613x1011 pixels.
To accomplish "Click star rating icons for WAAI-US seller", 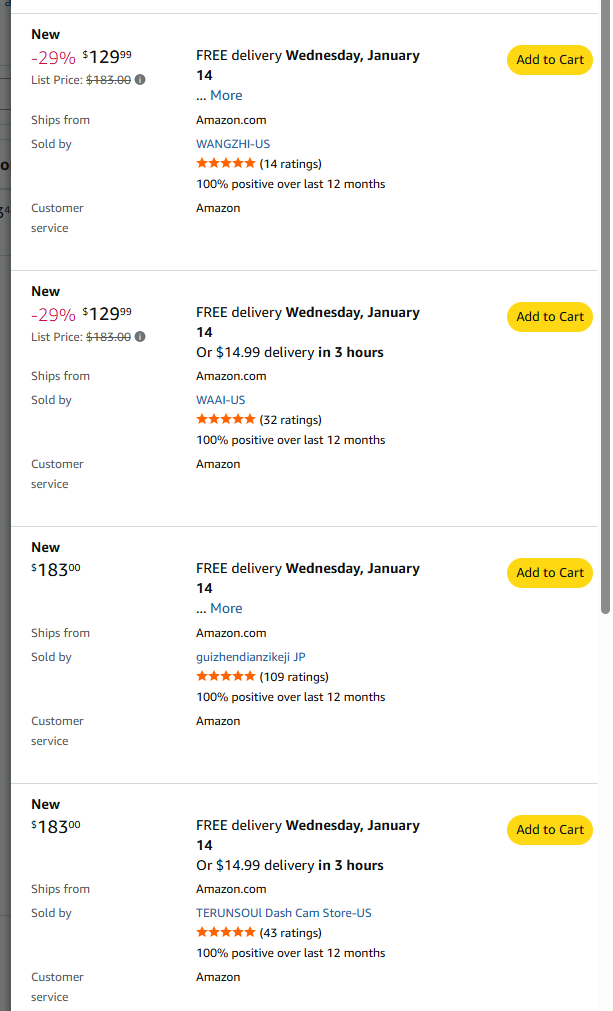I will (225, 420).
